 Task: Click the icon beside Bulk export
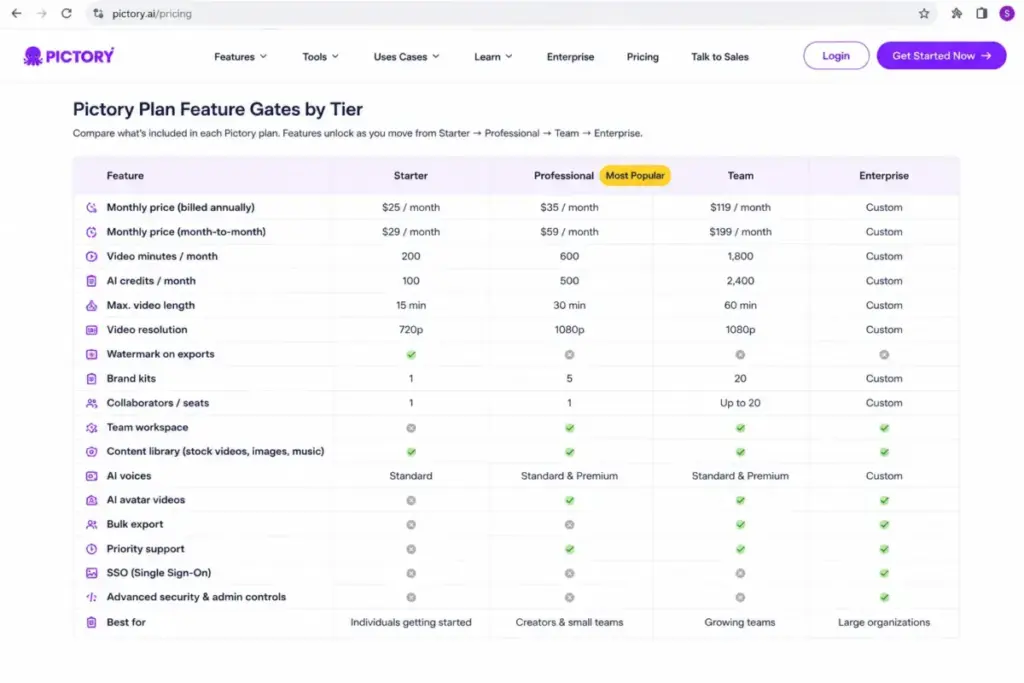[x=91, y=524]
